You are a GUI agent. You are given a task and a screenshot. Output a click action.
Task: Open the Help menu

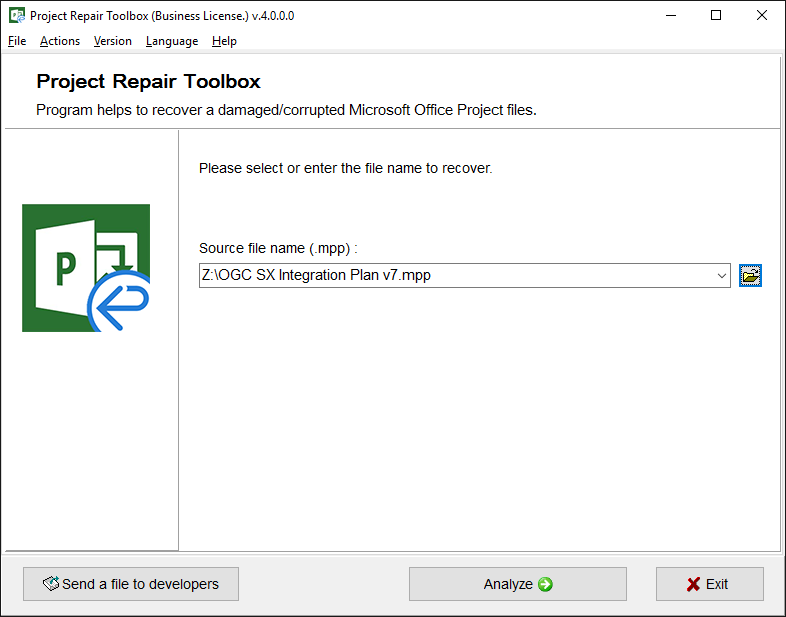tap(224, 41)
